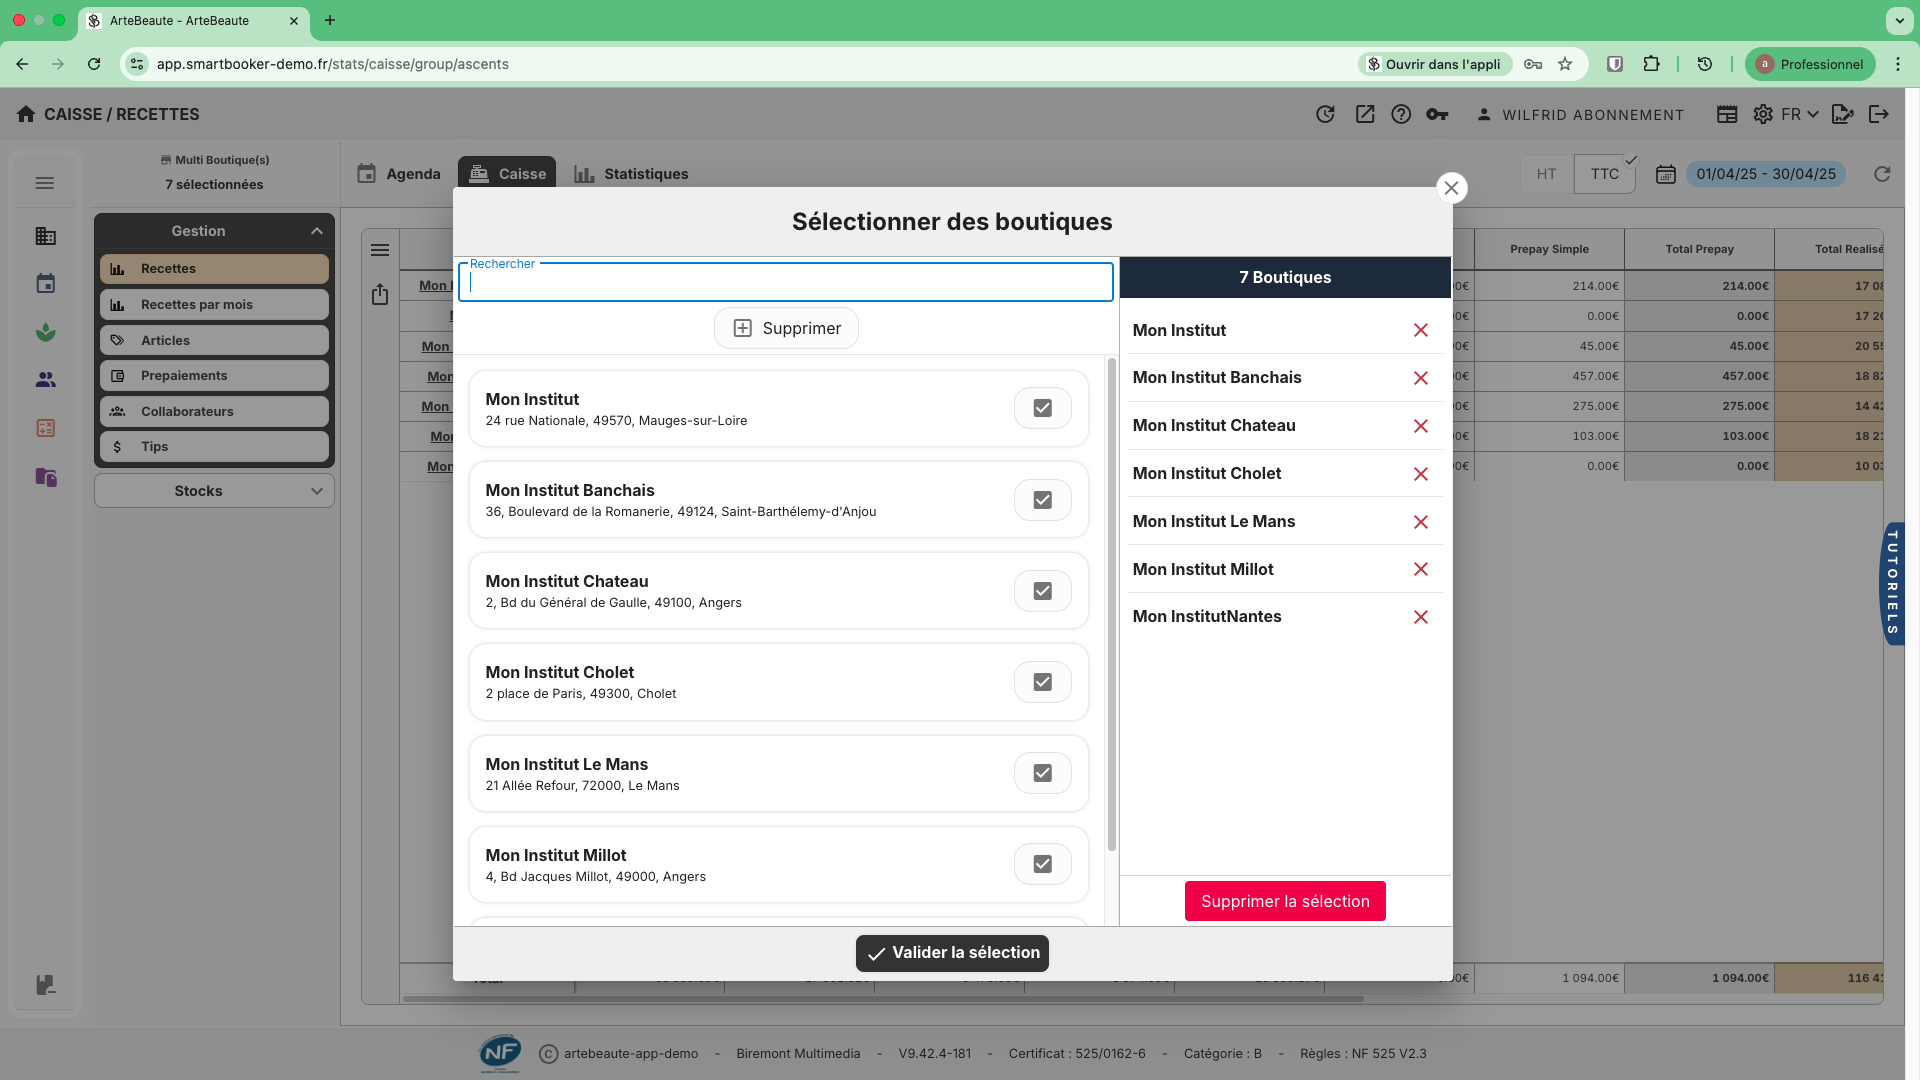
Task: Open the Collaborateurs section
Action: [213, 411]
